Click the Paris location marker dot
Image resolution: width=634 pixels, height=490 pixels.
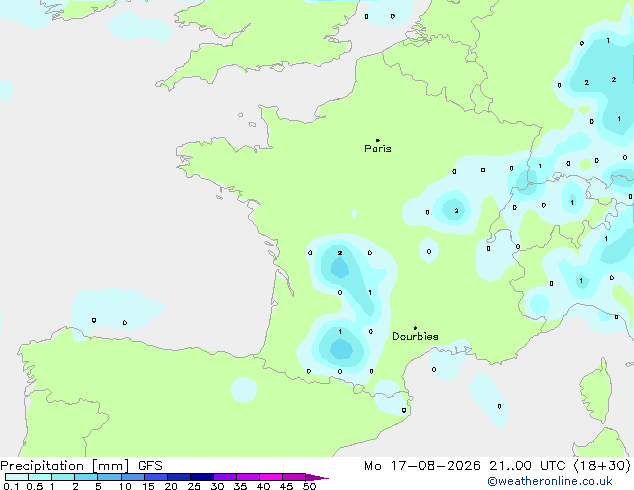(378, 140)
